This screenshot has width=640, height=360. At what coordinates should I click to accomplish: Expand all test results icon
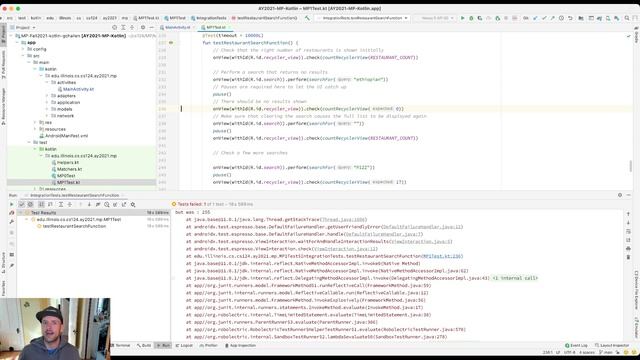point(60,204)
